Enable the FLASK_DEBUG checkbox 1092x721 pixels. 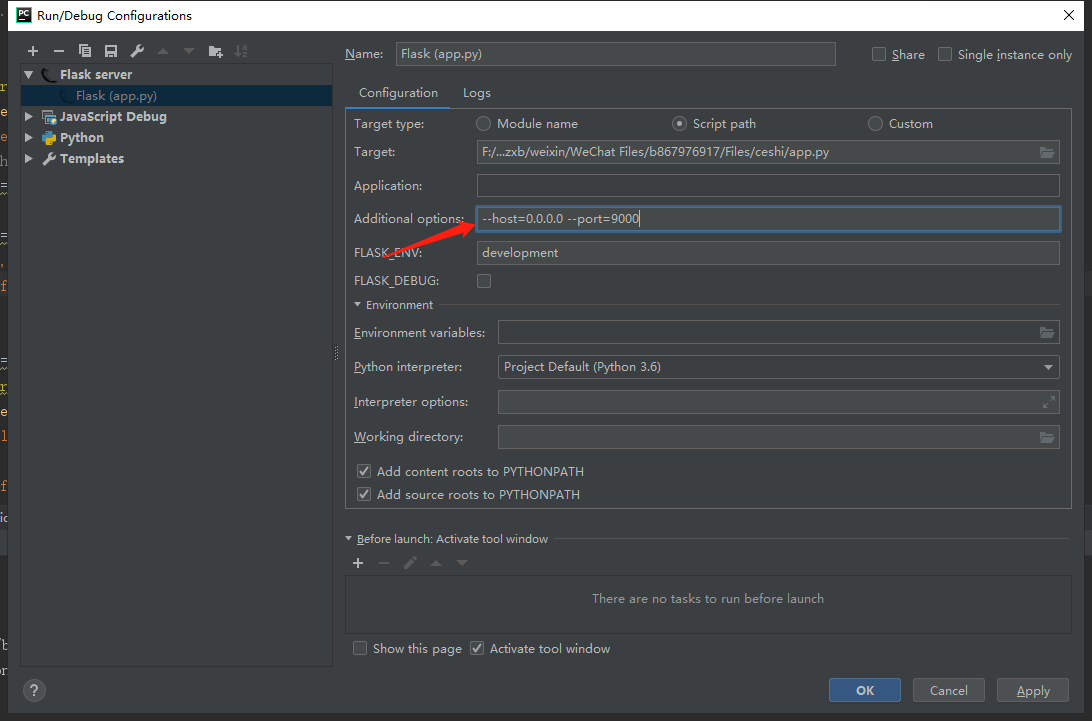[x=484, y=281]
